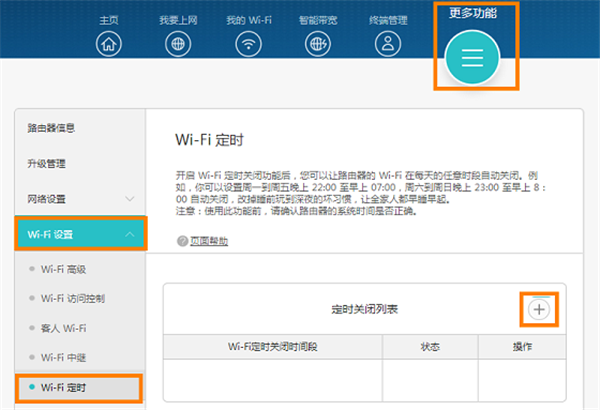
Task: Select 客人 Wi-Fi submenu item
Action: pyautogui.click(x=70, y=327)
